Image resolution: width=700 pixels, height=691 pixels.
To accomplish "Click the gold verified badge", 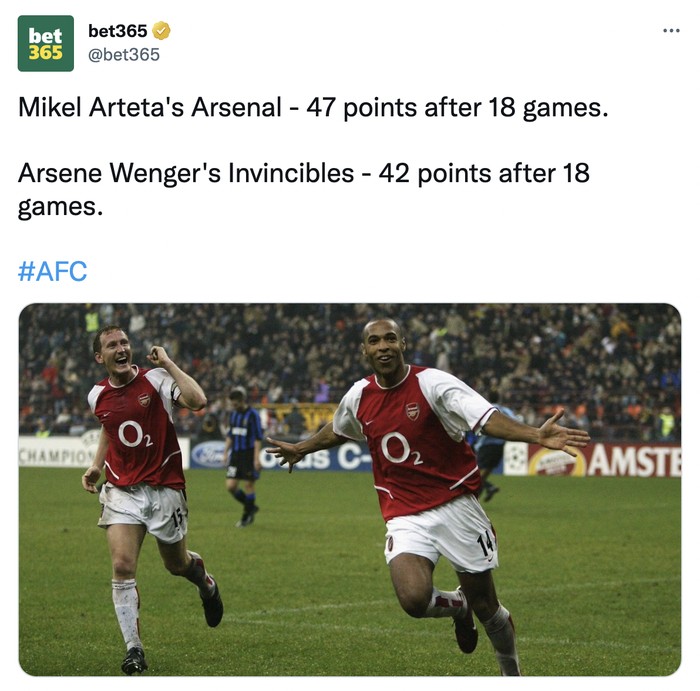I will pos(161,31).
